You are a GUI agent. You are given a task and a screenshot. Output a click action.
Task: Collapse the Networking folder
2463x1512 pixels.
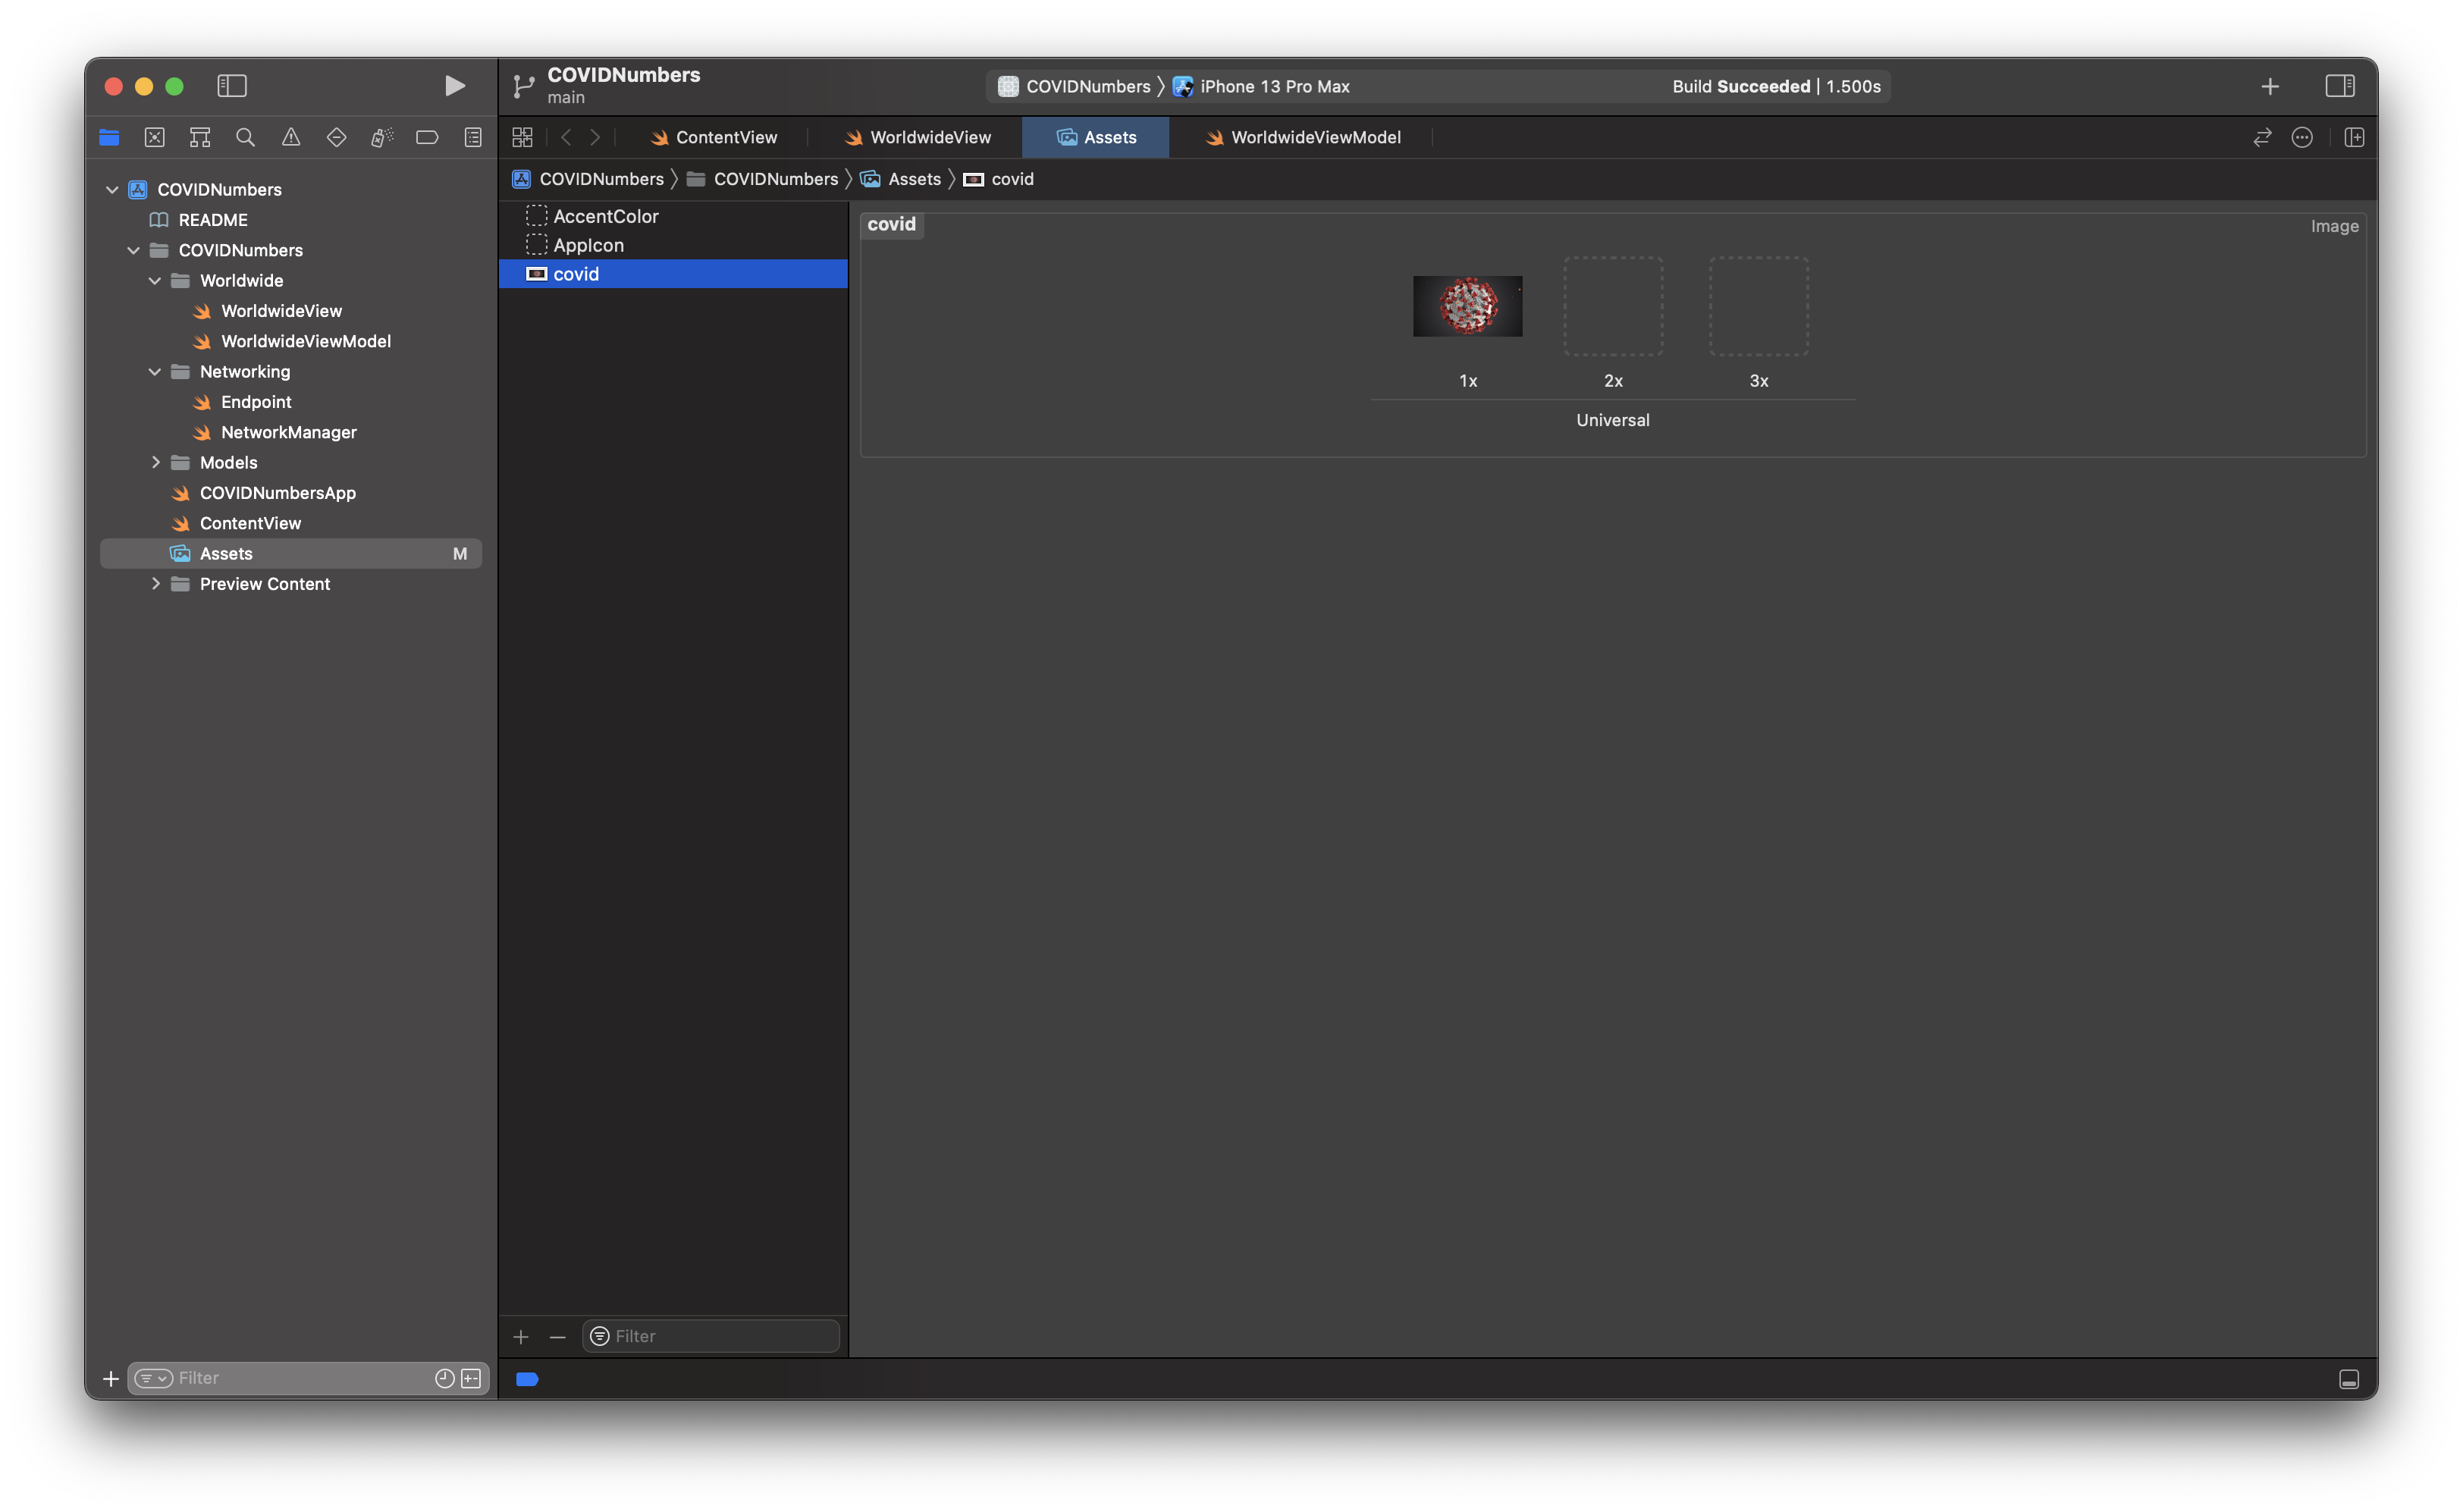155,371
